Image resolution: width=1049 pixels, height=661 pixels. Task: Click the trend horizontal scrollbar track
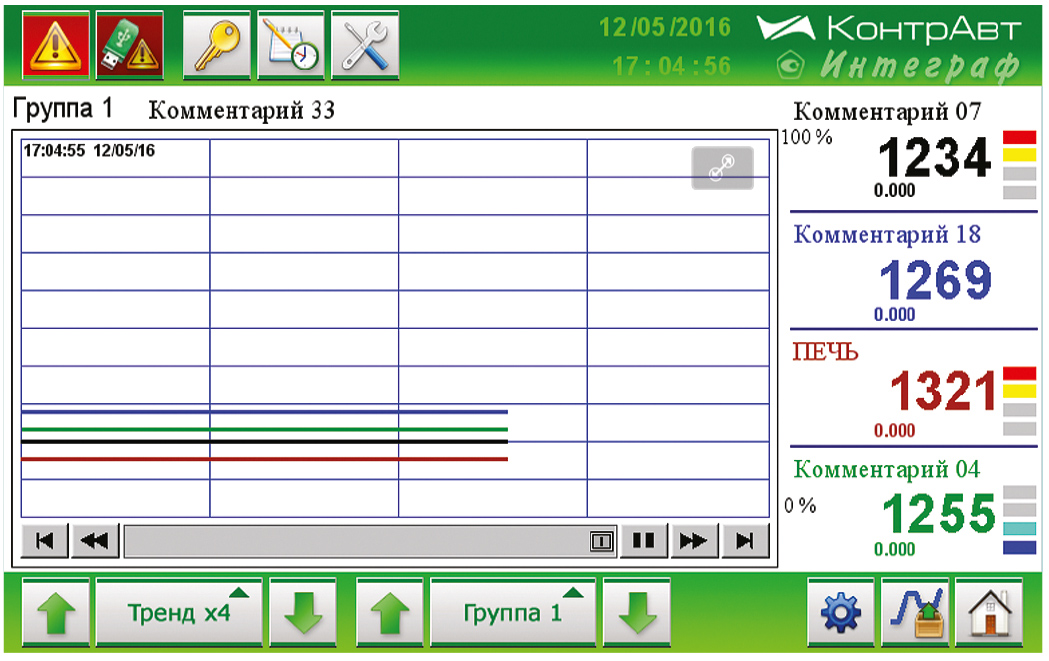pyautogui.click(x=350, y=541)
